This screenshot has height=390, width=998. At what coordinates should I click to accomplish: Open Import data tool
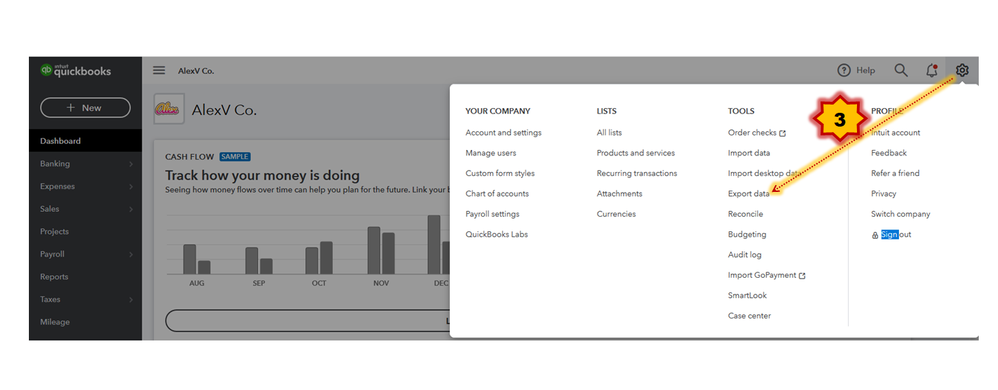point(749,153)
